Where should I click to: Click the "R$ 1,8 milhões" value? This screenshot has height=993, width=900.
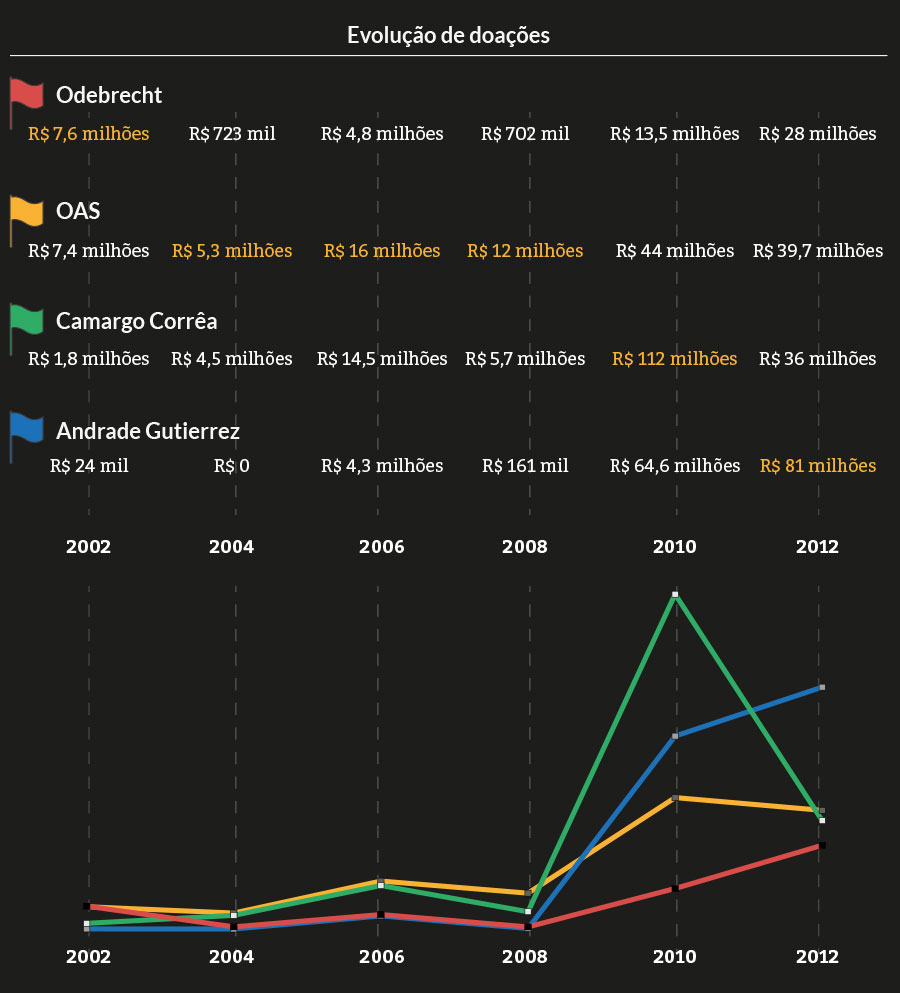[89, 359]
